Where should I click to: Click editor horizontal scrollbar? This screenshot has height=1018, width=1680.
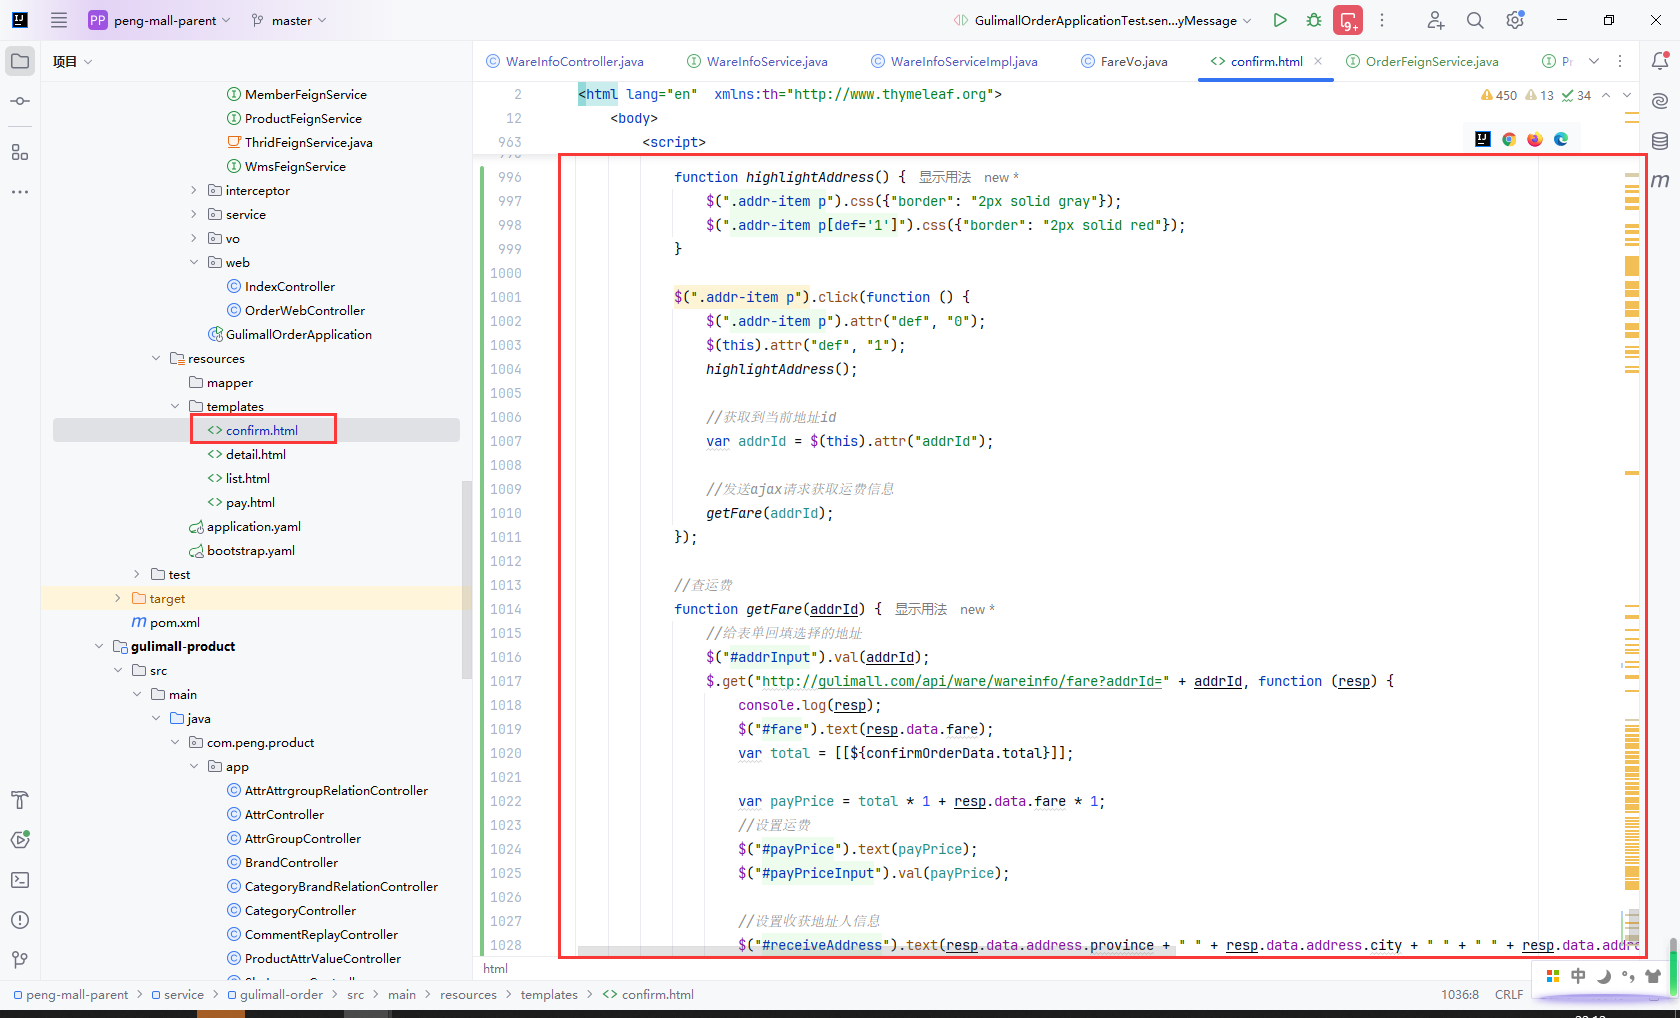[x=877, y=950]
